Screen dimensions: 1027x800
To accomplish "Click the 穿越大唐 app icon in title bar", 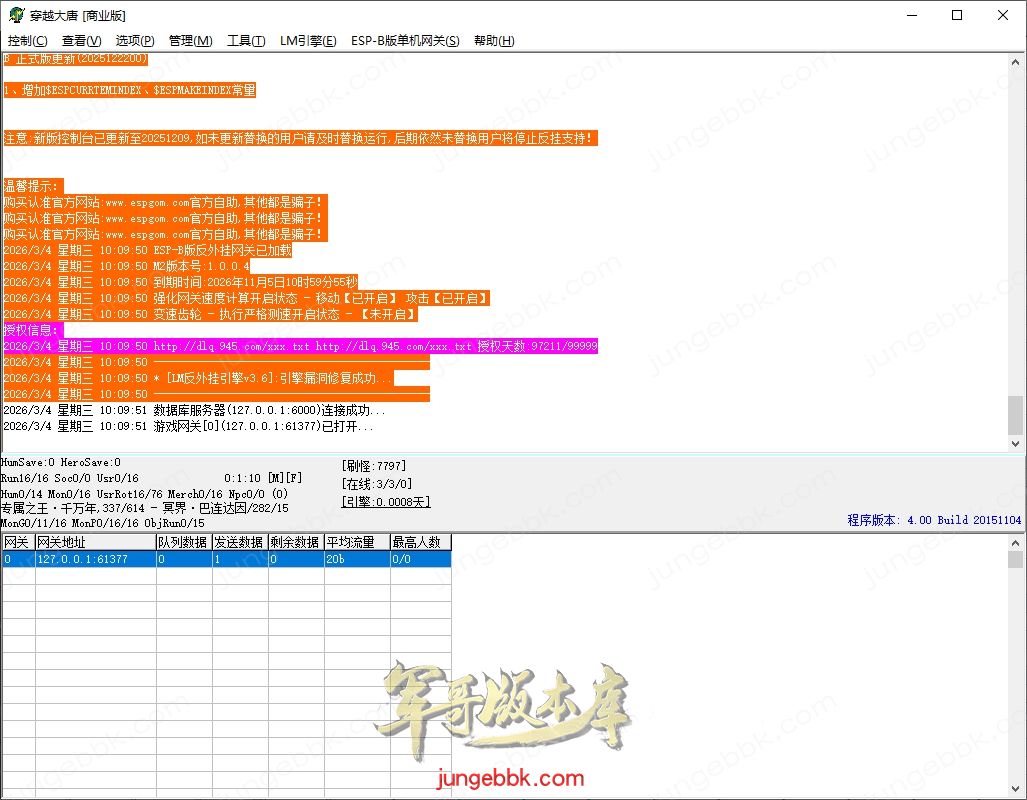I will point(16,16).
